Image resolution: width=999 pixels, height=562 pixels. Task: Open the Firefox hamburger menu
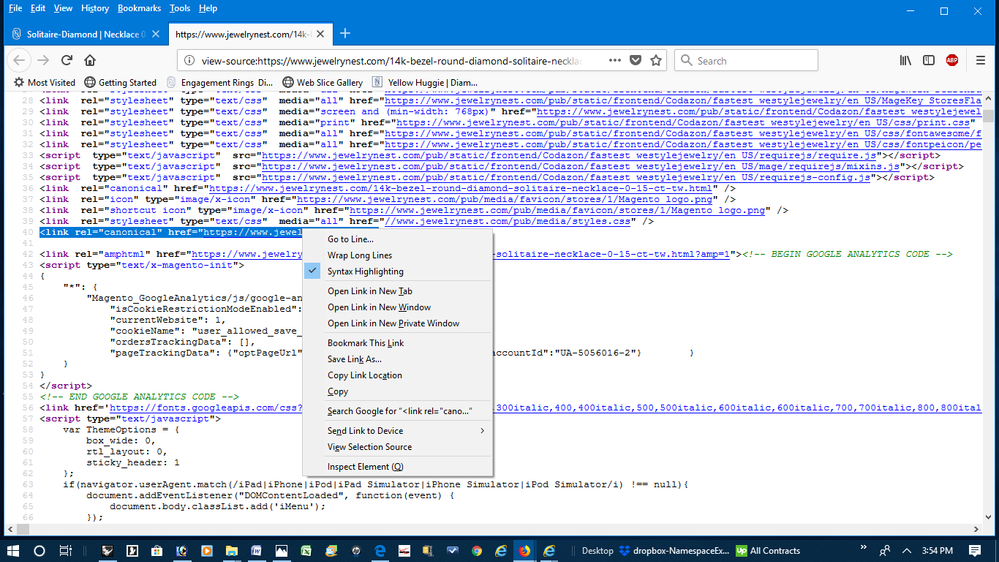coord(979,60)
